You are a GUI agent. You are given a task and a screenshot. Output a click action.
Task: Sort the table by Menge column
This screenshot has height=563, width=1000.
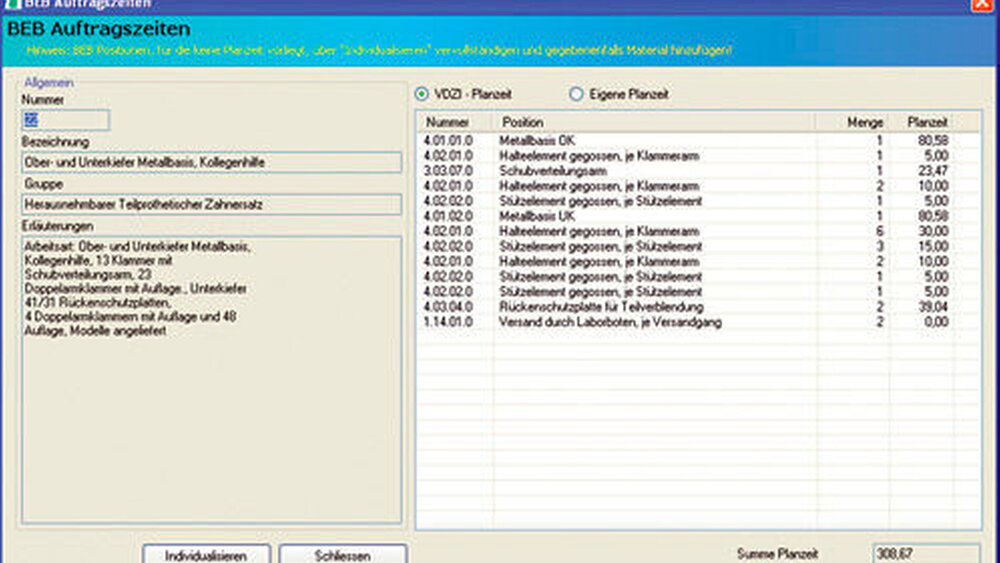click(x=852, y=122)
